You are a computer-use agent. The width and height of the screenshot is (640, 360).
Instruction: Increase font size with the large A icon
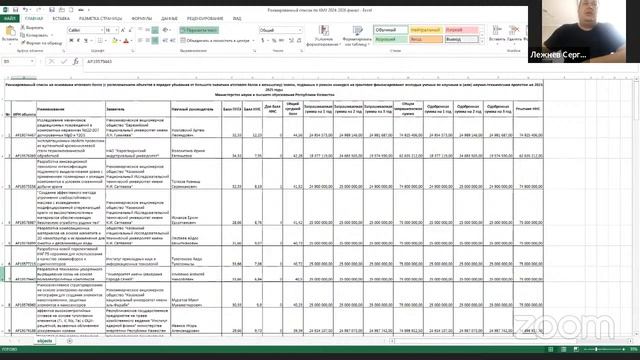pos(123,30)
